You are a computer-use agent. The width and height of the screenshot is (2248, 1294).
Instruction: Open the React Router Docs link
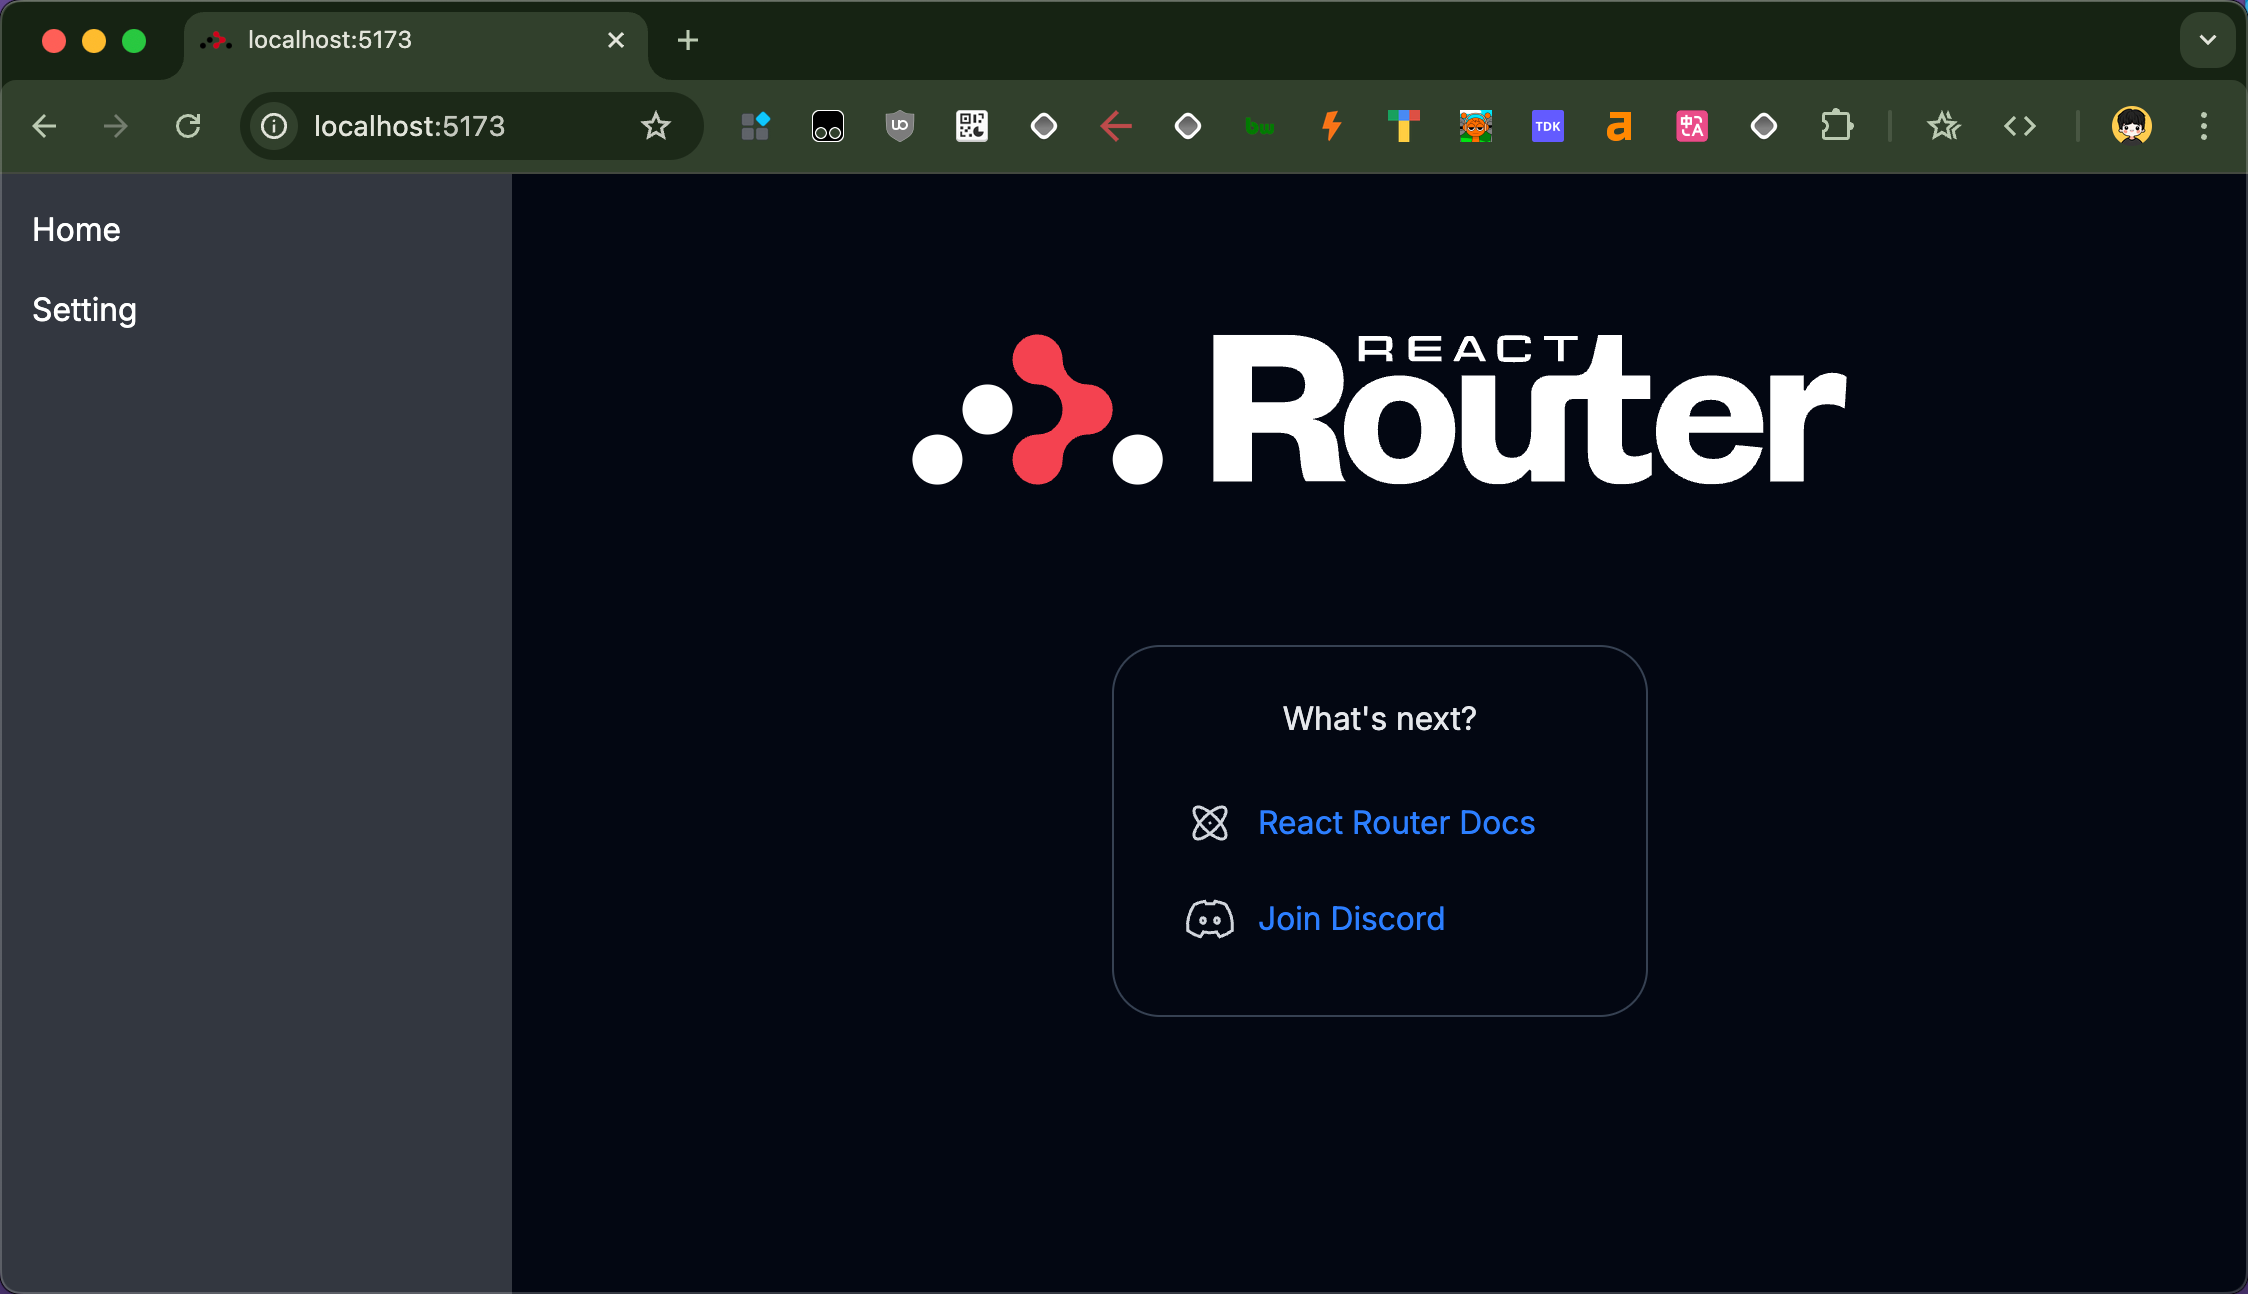coord(1396,823)
